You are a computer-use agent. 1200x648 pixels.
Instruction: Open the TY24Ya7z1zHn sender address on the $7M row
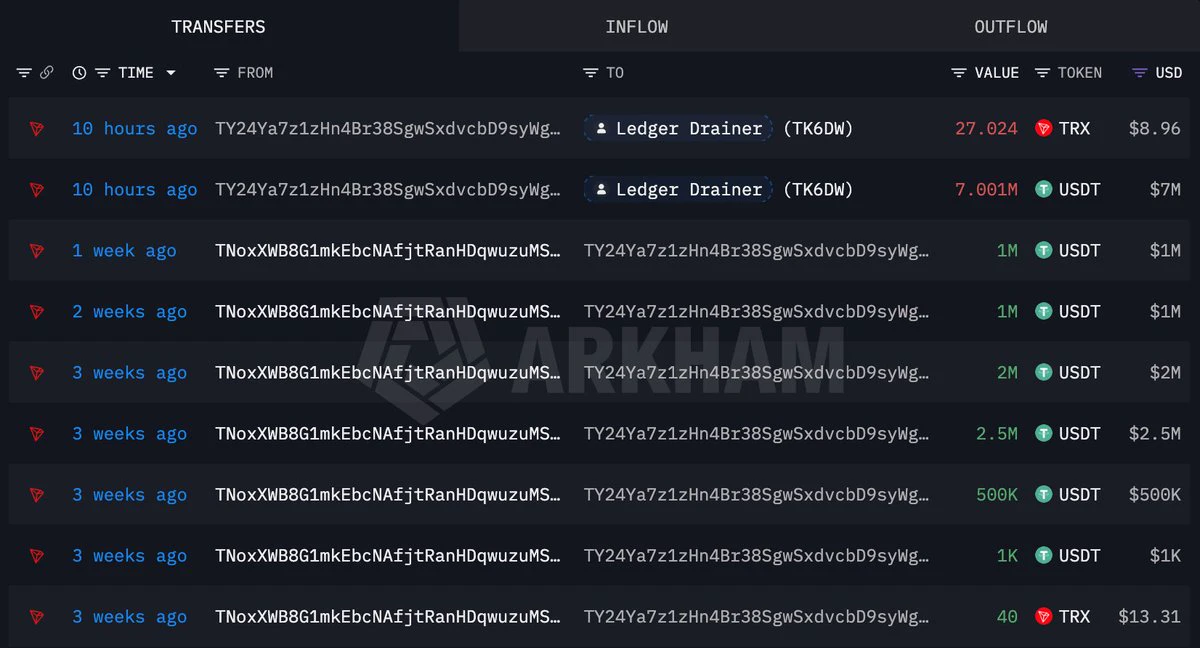coord(388,190)
